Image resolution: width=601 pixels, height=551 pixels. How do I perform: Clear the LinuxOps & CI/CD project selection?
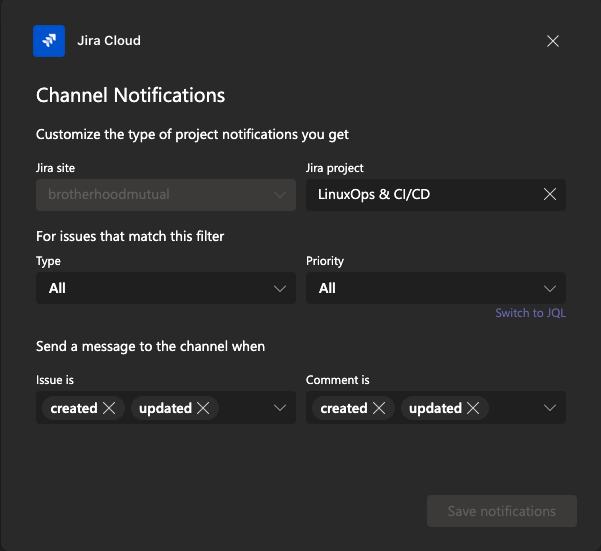(x=550, y=194)
